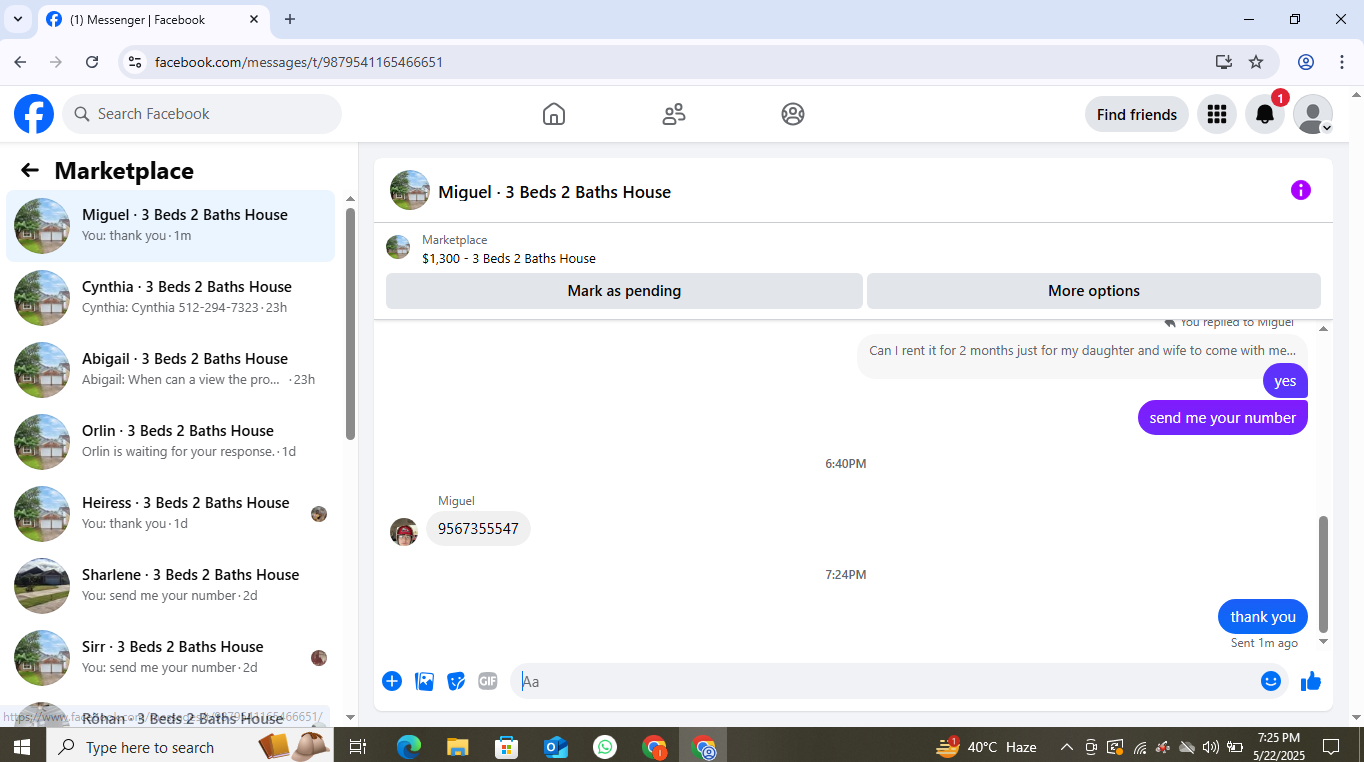Screen dimensions: 1364x762
Task: Open account menu from profile avatar
Action: [x=1313, y=114]
